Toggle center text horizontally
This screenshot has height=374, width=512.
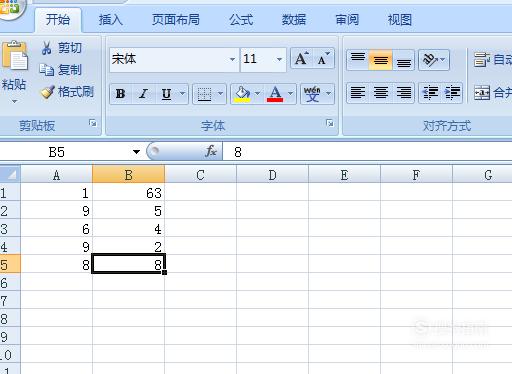tap(381, 93)
